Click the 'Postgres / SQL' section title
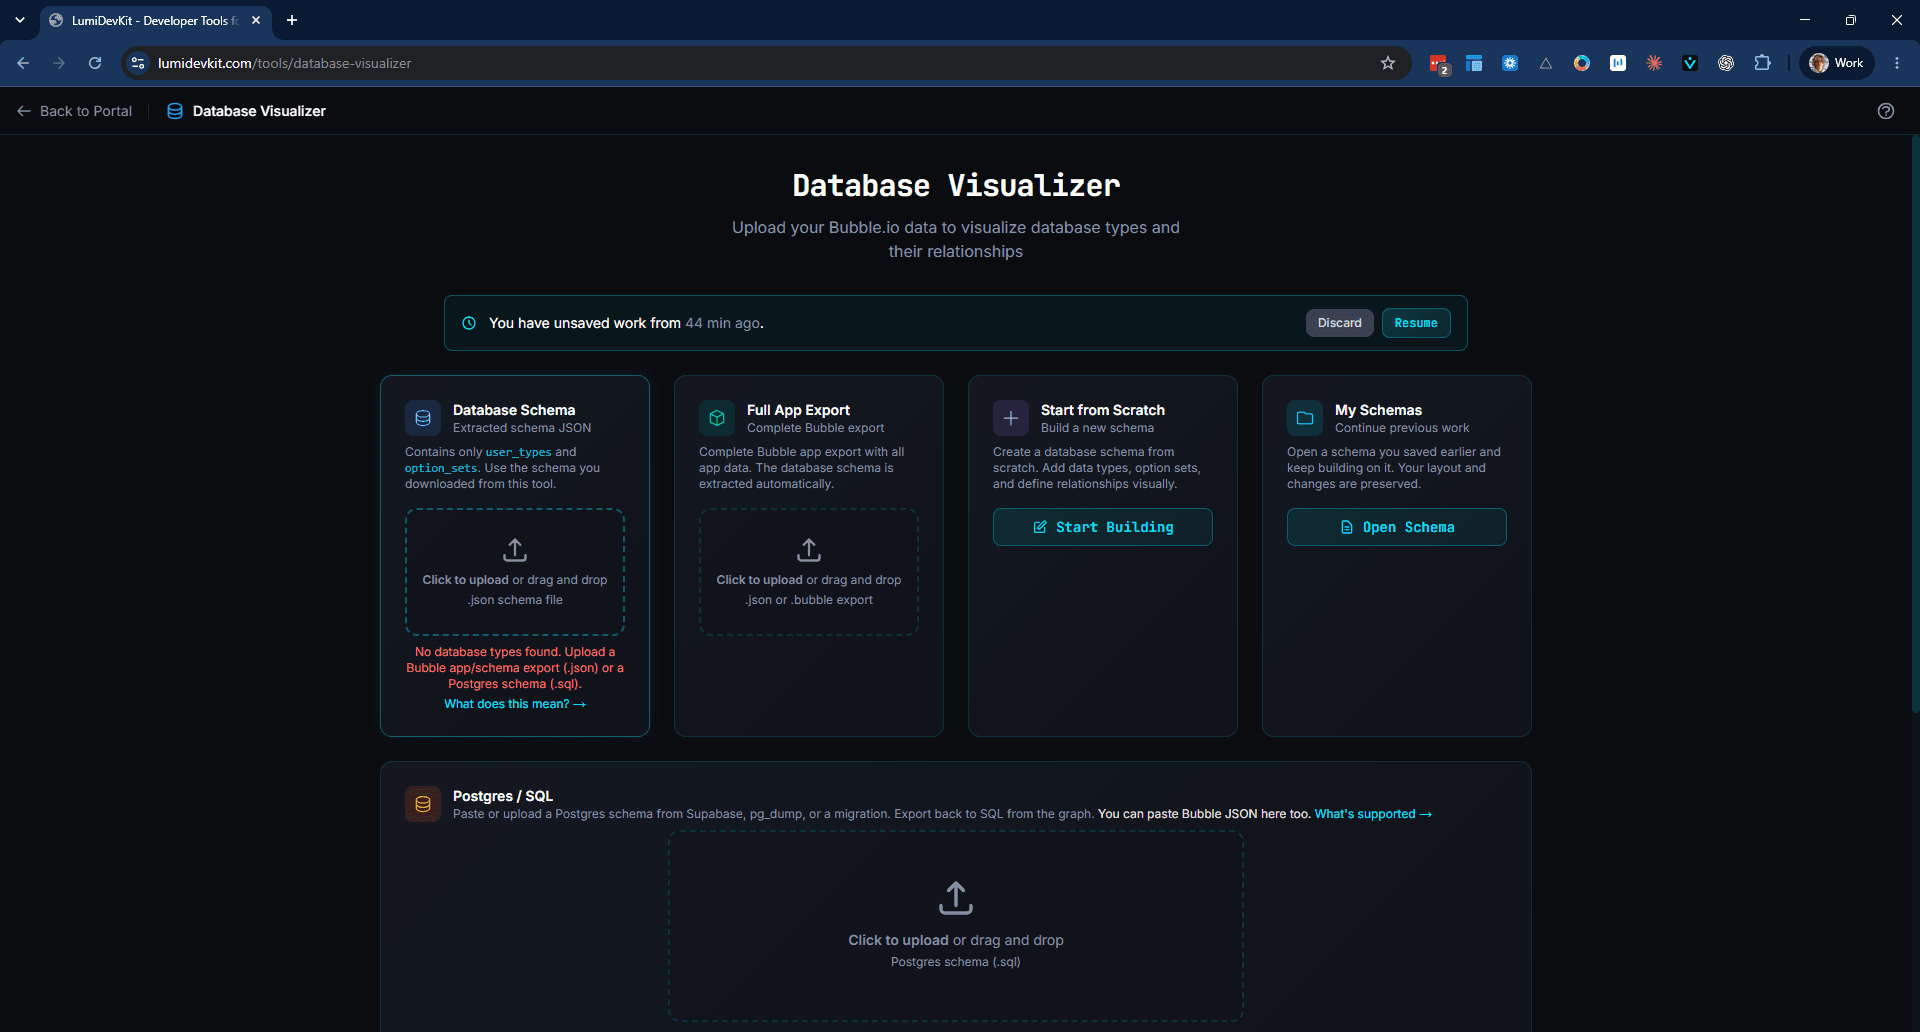The image size is (1920, 1032). coord(503,796)
